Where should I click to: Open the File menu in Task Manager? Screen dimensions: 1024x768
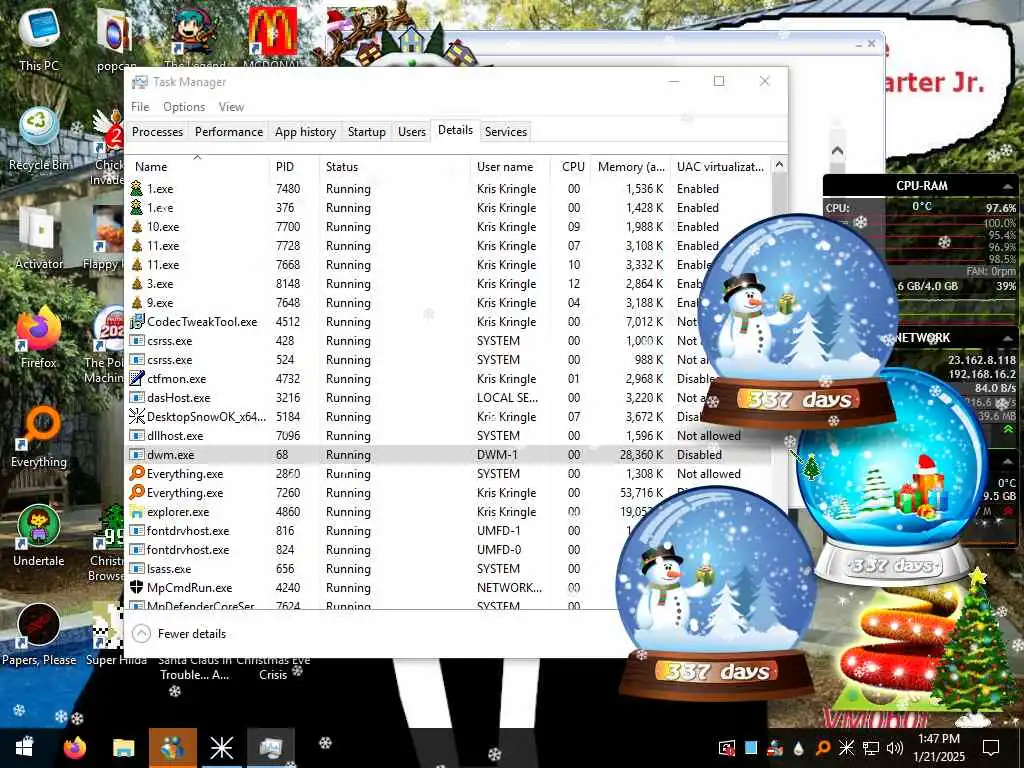140,106
